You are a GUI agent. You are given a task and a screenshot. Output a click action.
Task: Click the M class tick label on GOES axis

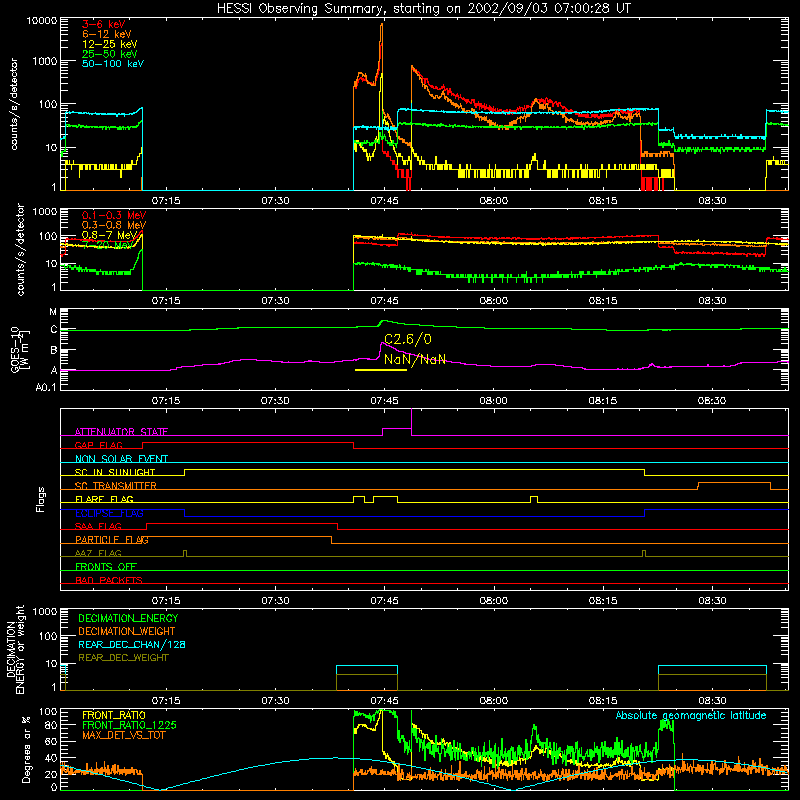(x=53, y=312)
